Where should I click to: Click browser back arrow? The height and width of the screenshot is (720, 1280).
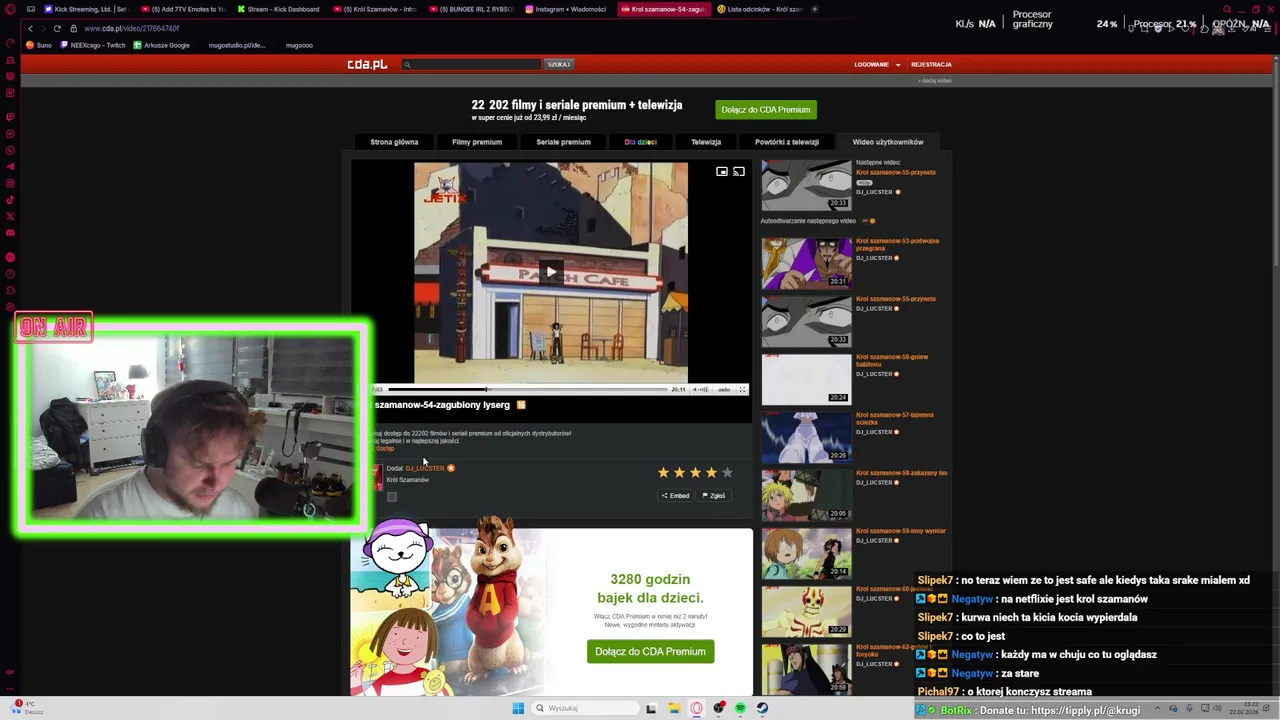(x=31, y=28)
